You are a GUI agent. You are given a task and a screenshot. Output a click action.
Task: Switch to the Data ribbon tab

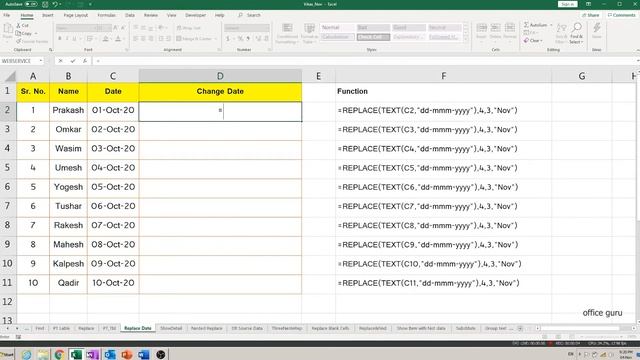tap(130, 15)
